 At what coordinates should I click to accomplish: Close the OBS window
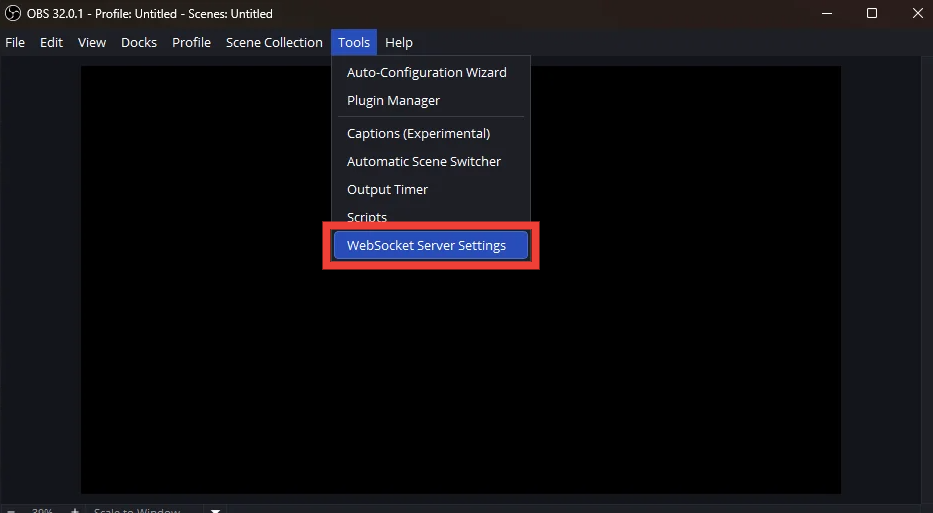tap(918, 13)
